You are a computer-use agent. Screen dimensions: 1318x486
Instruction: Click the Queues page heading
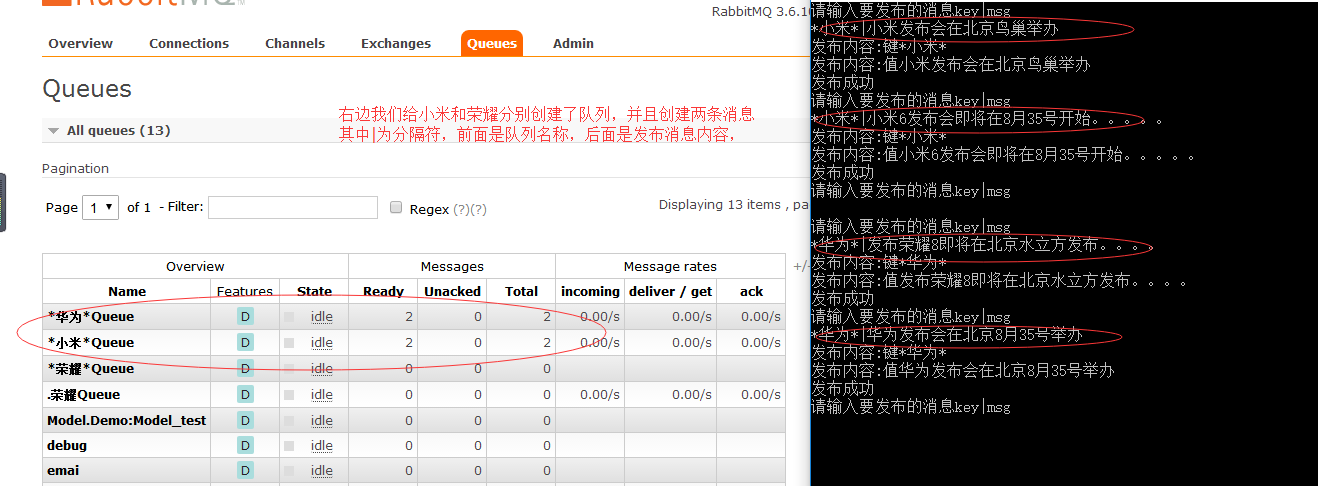click(87, 89)
